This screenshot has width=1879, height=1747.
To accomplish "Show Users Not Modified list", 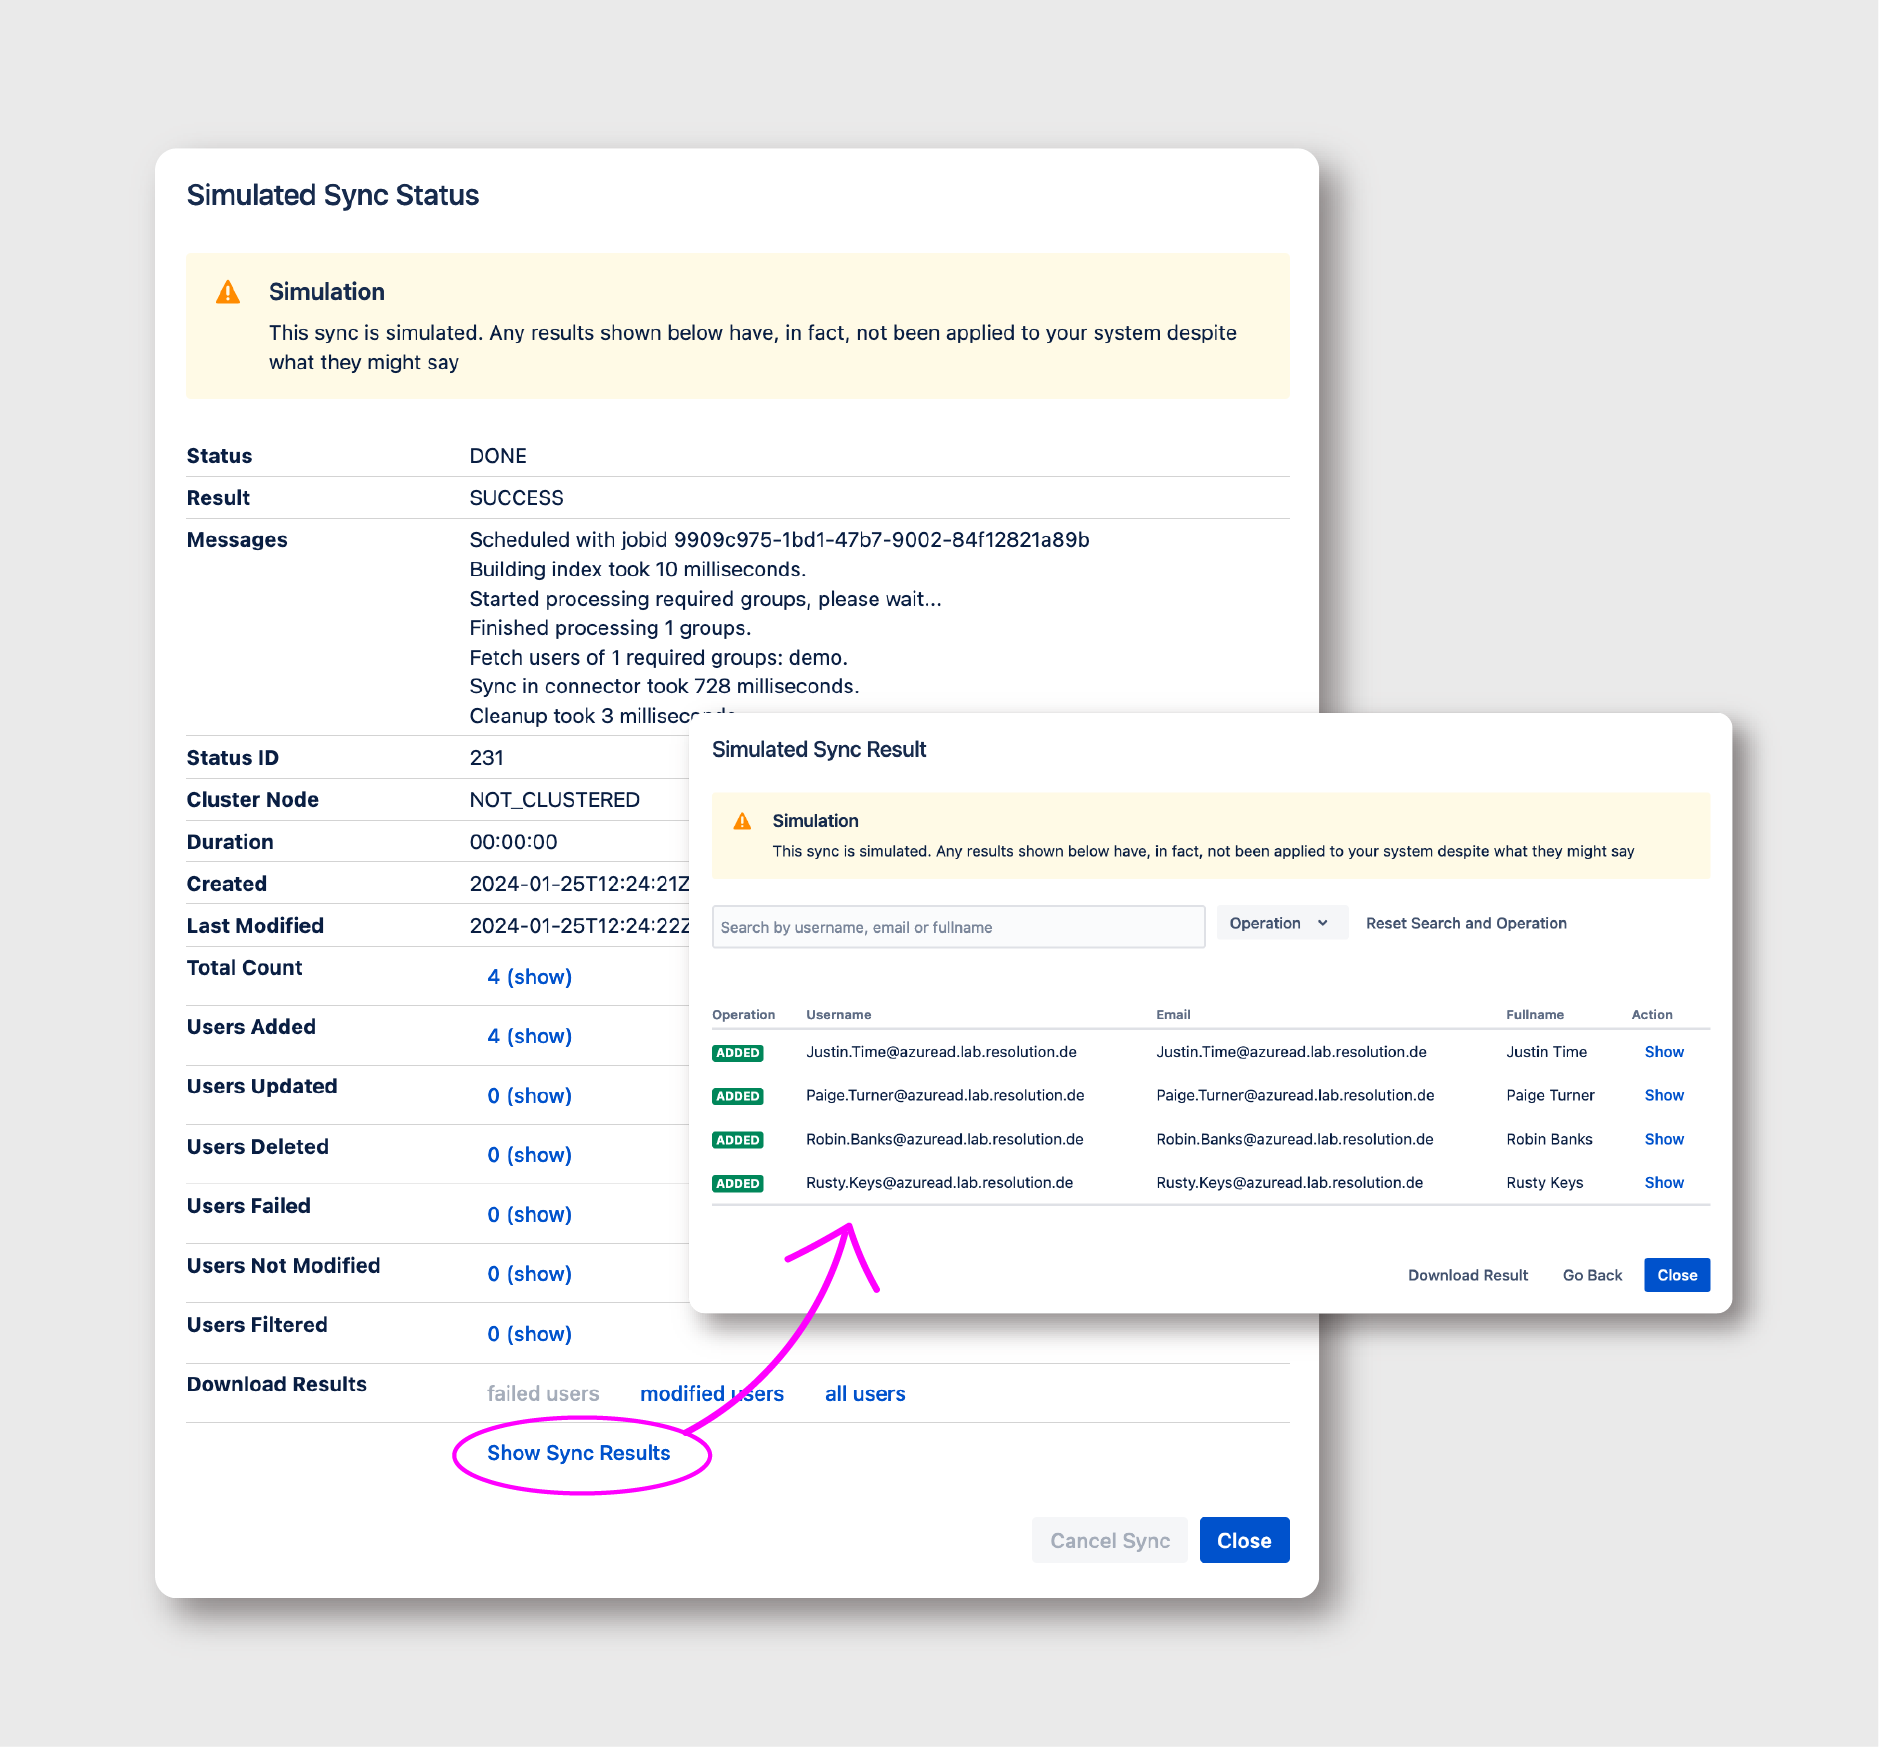I will coord(529,1274).
